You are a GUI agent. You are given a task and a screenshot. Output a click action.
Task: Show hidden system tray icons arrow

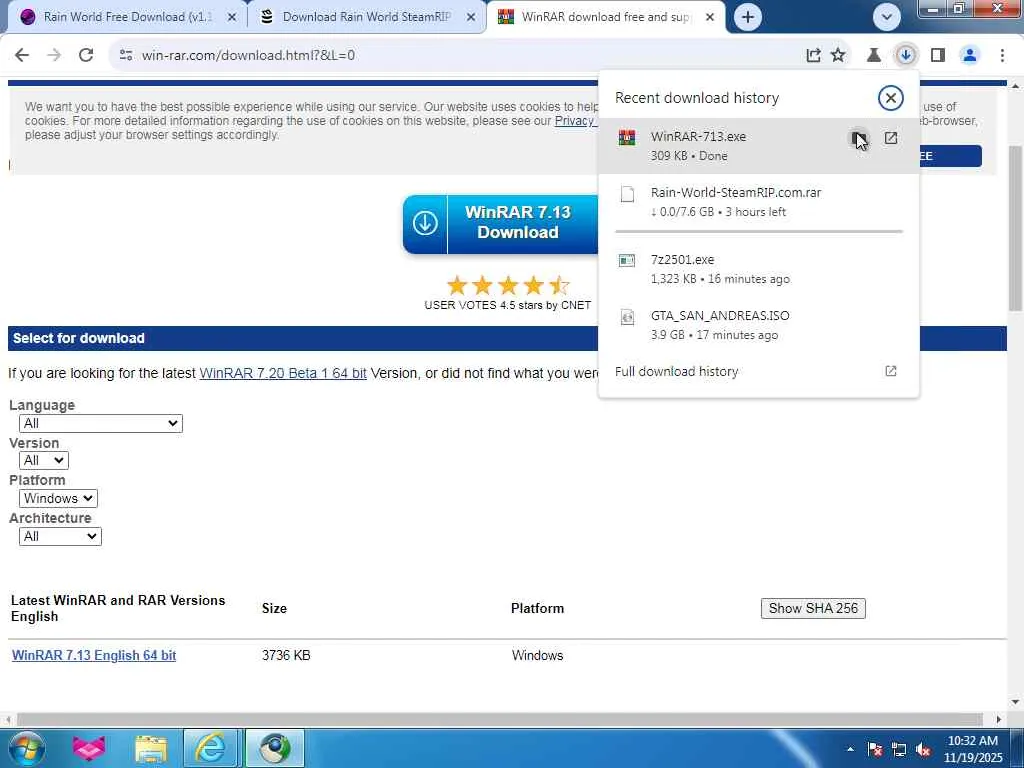[x=850, y=749]
